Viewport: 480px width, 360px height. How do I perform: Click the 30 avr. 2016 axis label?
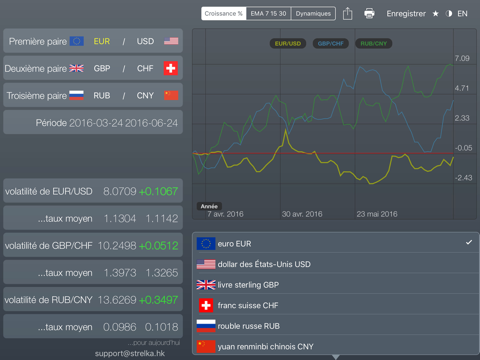[302, 214]
